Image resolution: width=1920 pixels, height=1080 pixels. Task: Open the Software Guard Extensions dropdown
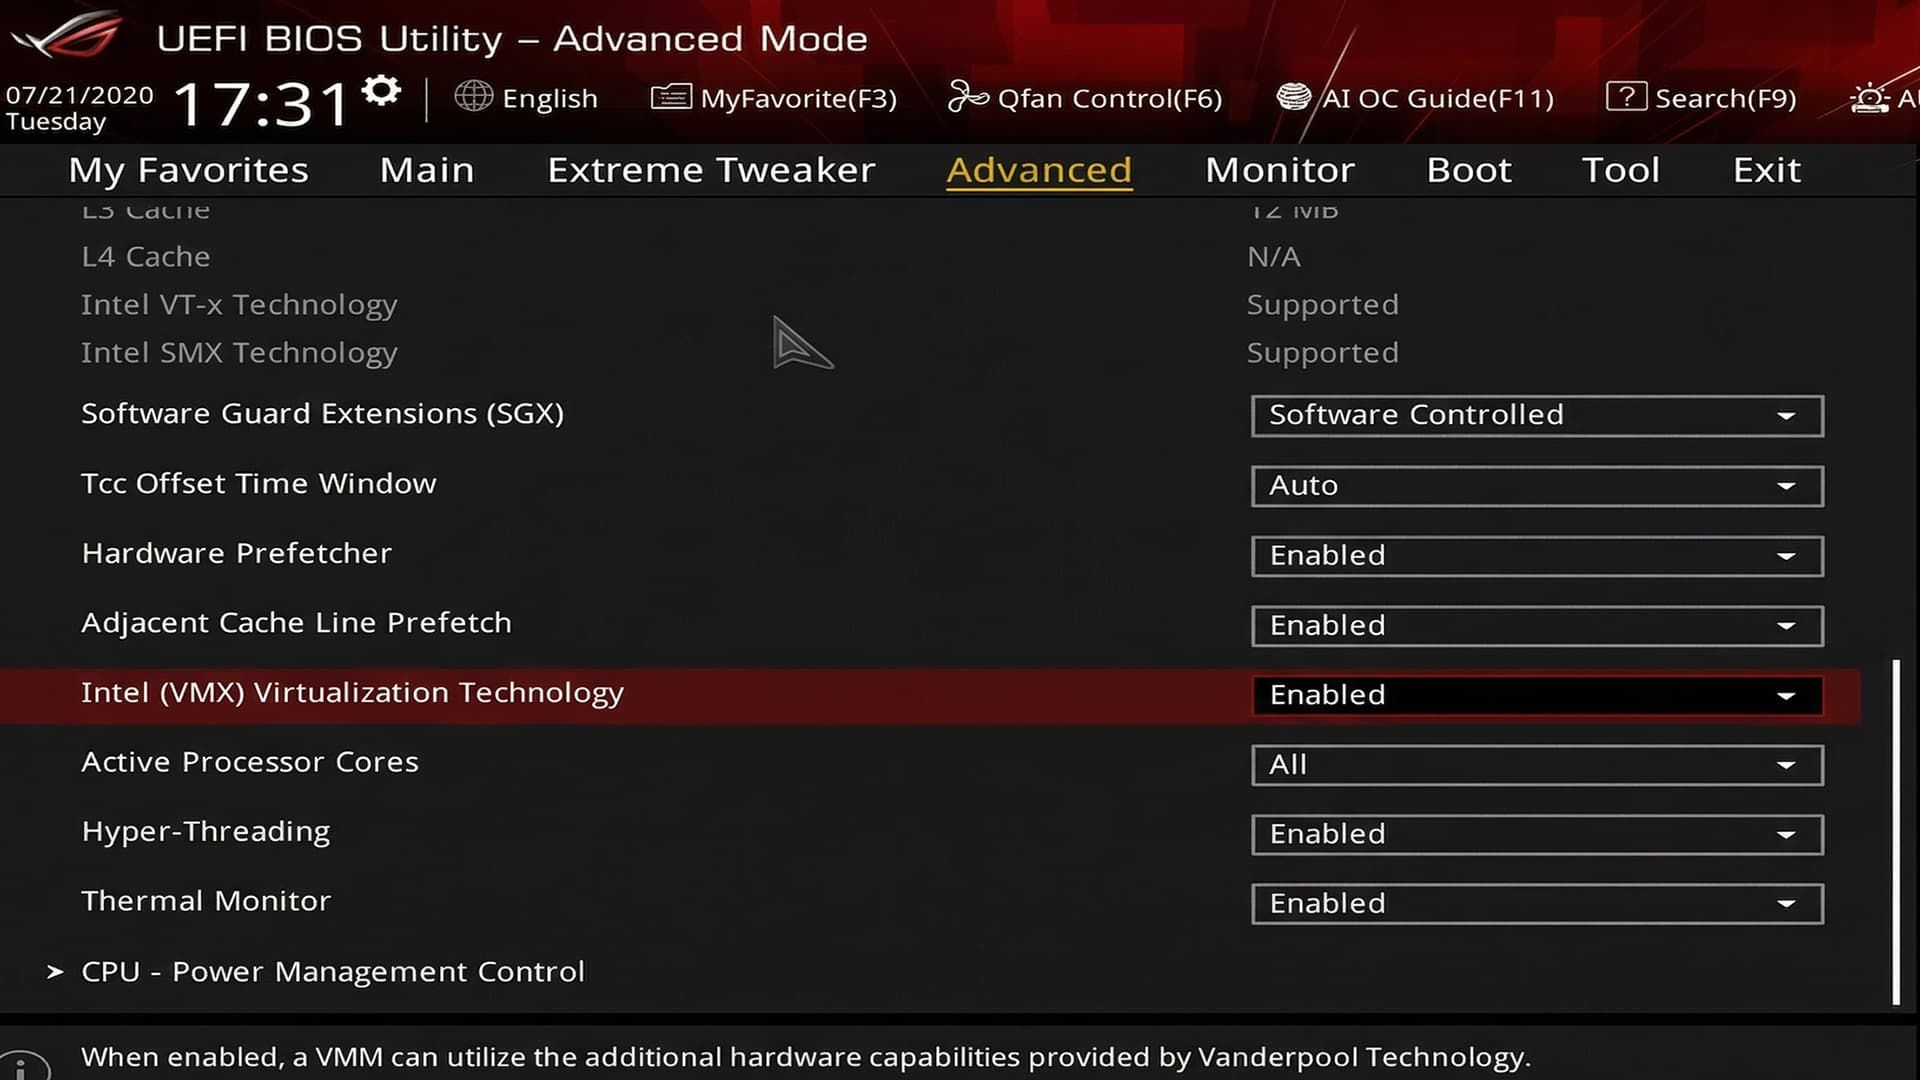1536,415
